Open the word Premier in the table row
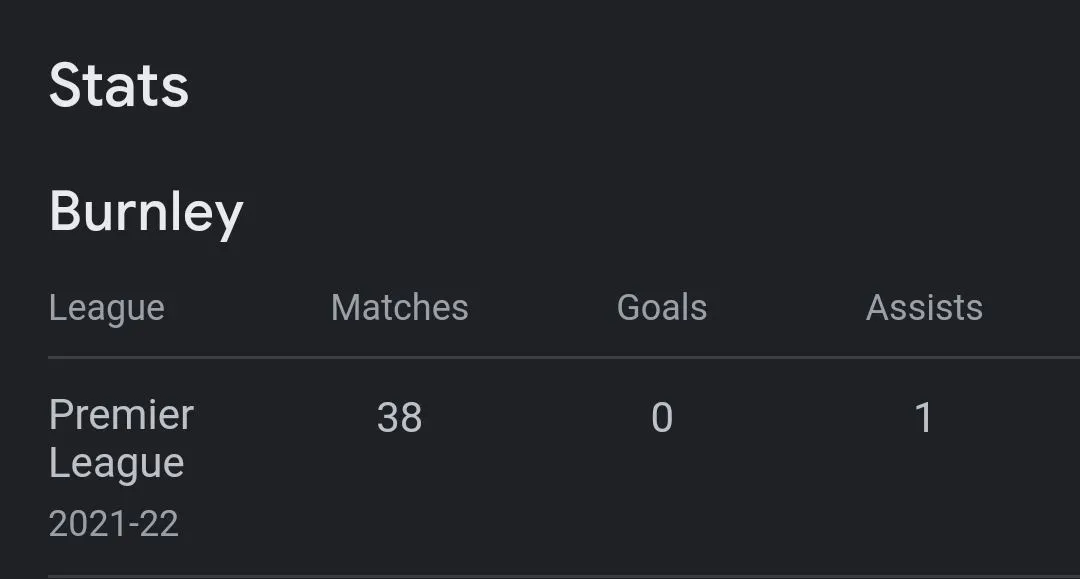The height and width of the screenshot is (579, 1080). (x=121, y=415)
